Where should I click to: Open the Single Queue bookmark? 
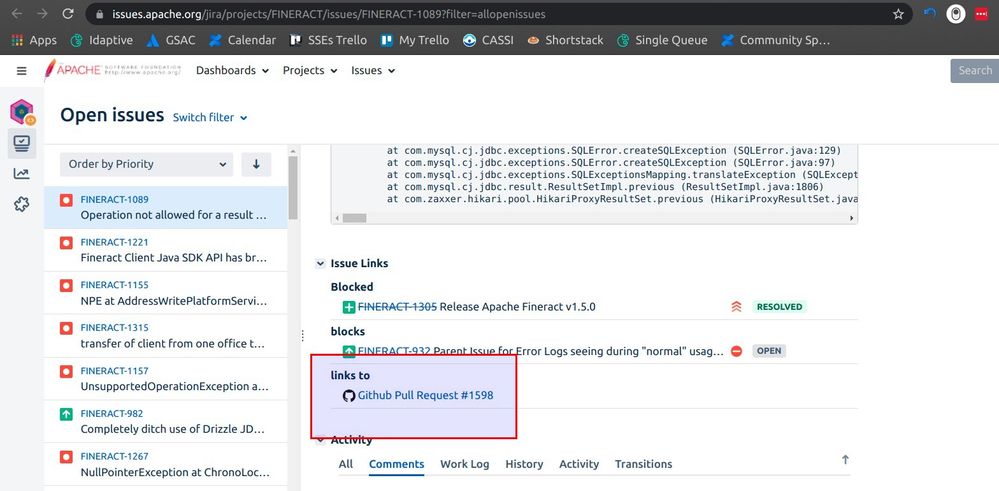(x=662, y=40)
